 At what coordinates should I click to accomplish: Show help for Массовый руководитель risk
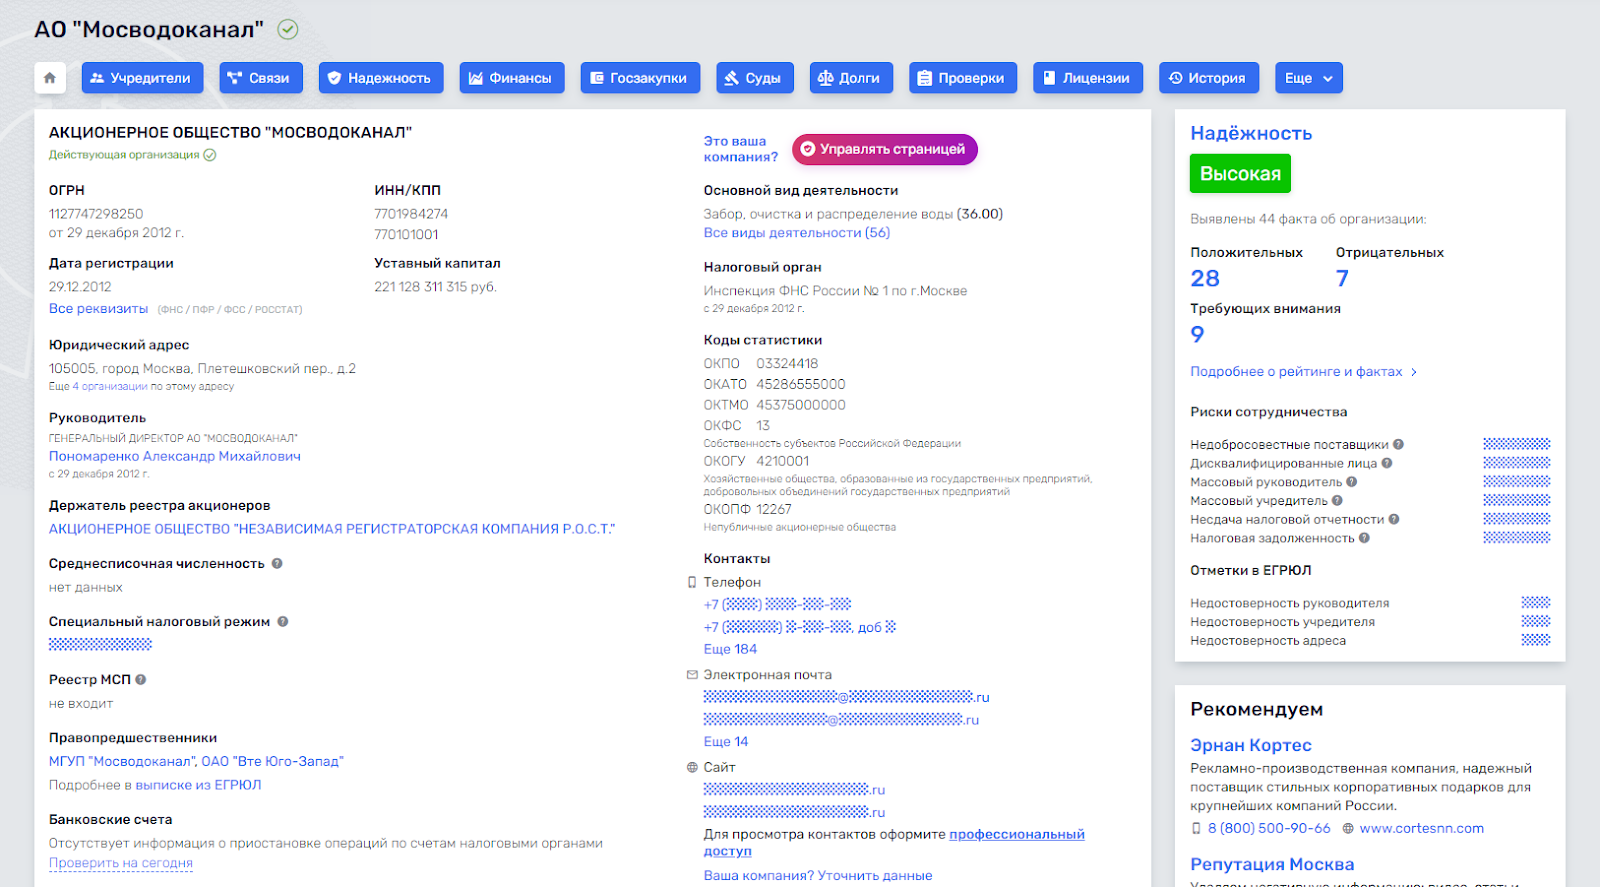click(x=1352, y=482)
